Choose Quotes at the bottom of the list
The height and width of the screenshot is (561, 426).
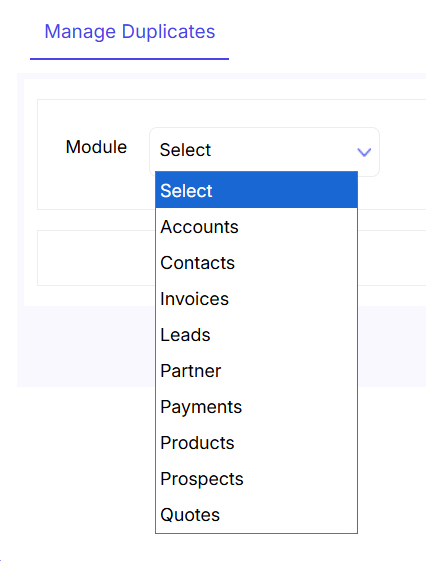point(256,515)
